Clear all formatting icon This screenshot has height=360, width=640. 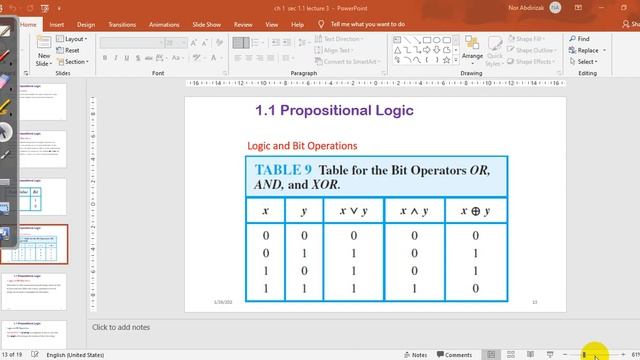220,42
